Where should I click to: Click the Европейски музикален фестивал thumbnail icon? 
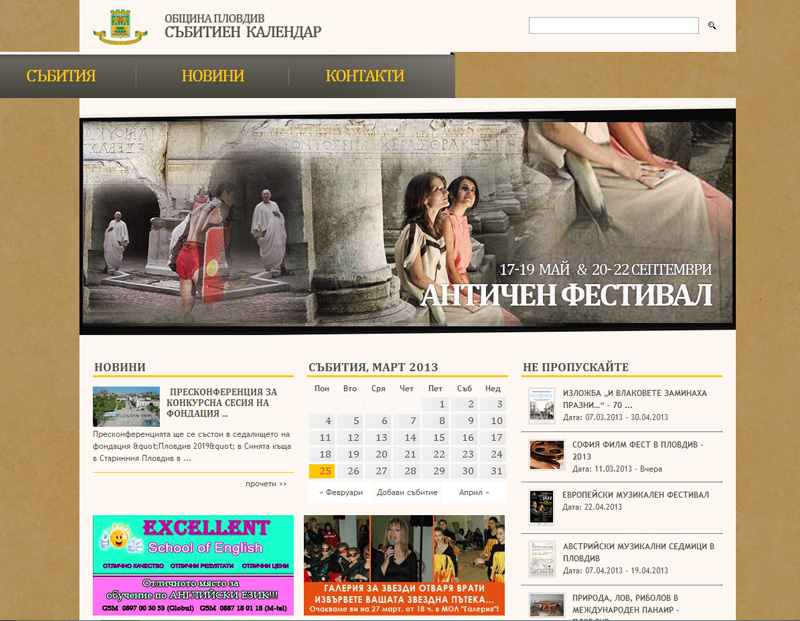(542, 507)
